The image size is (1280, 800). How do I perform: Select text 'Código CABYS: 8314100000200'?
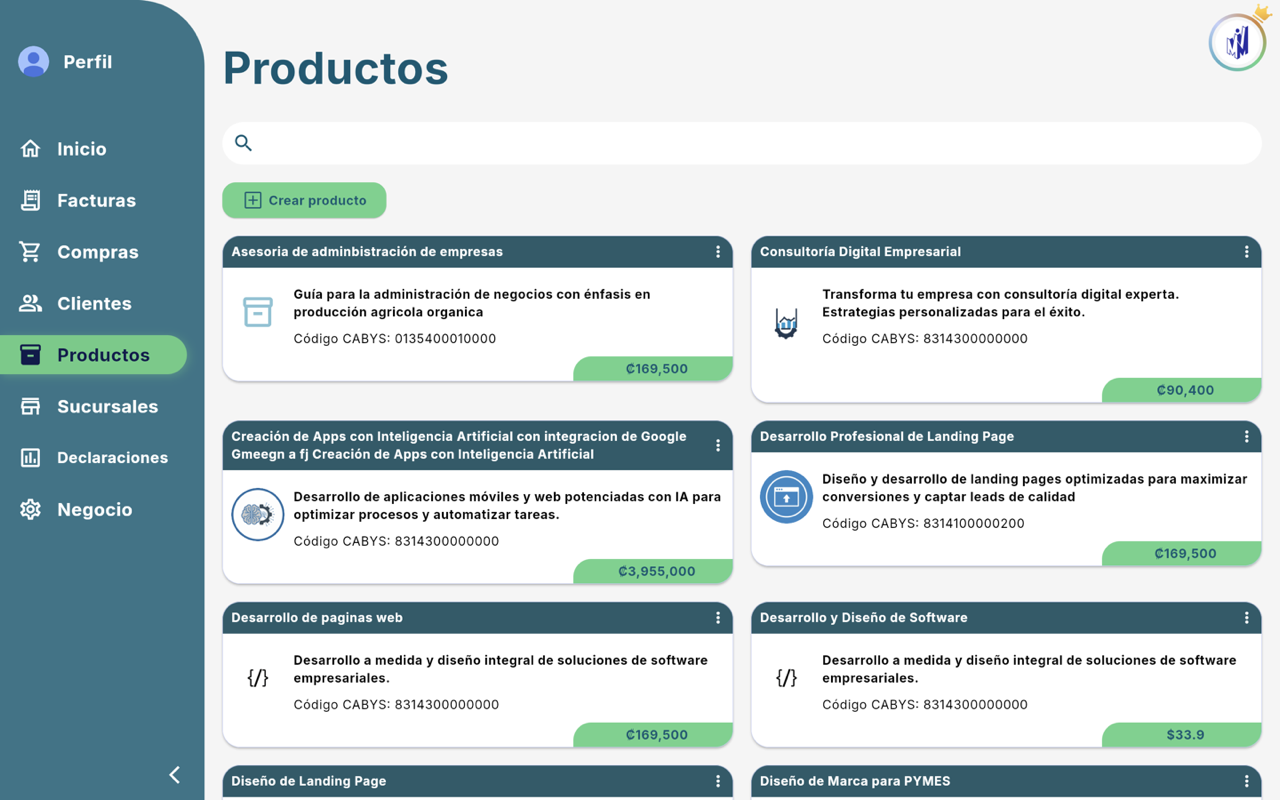coord(923,523)
